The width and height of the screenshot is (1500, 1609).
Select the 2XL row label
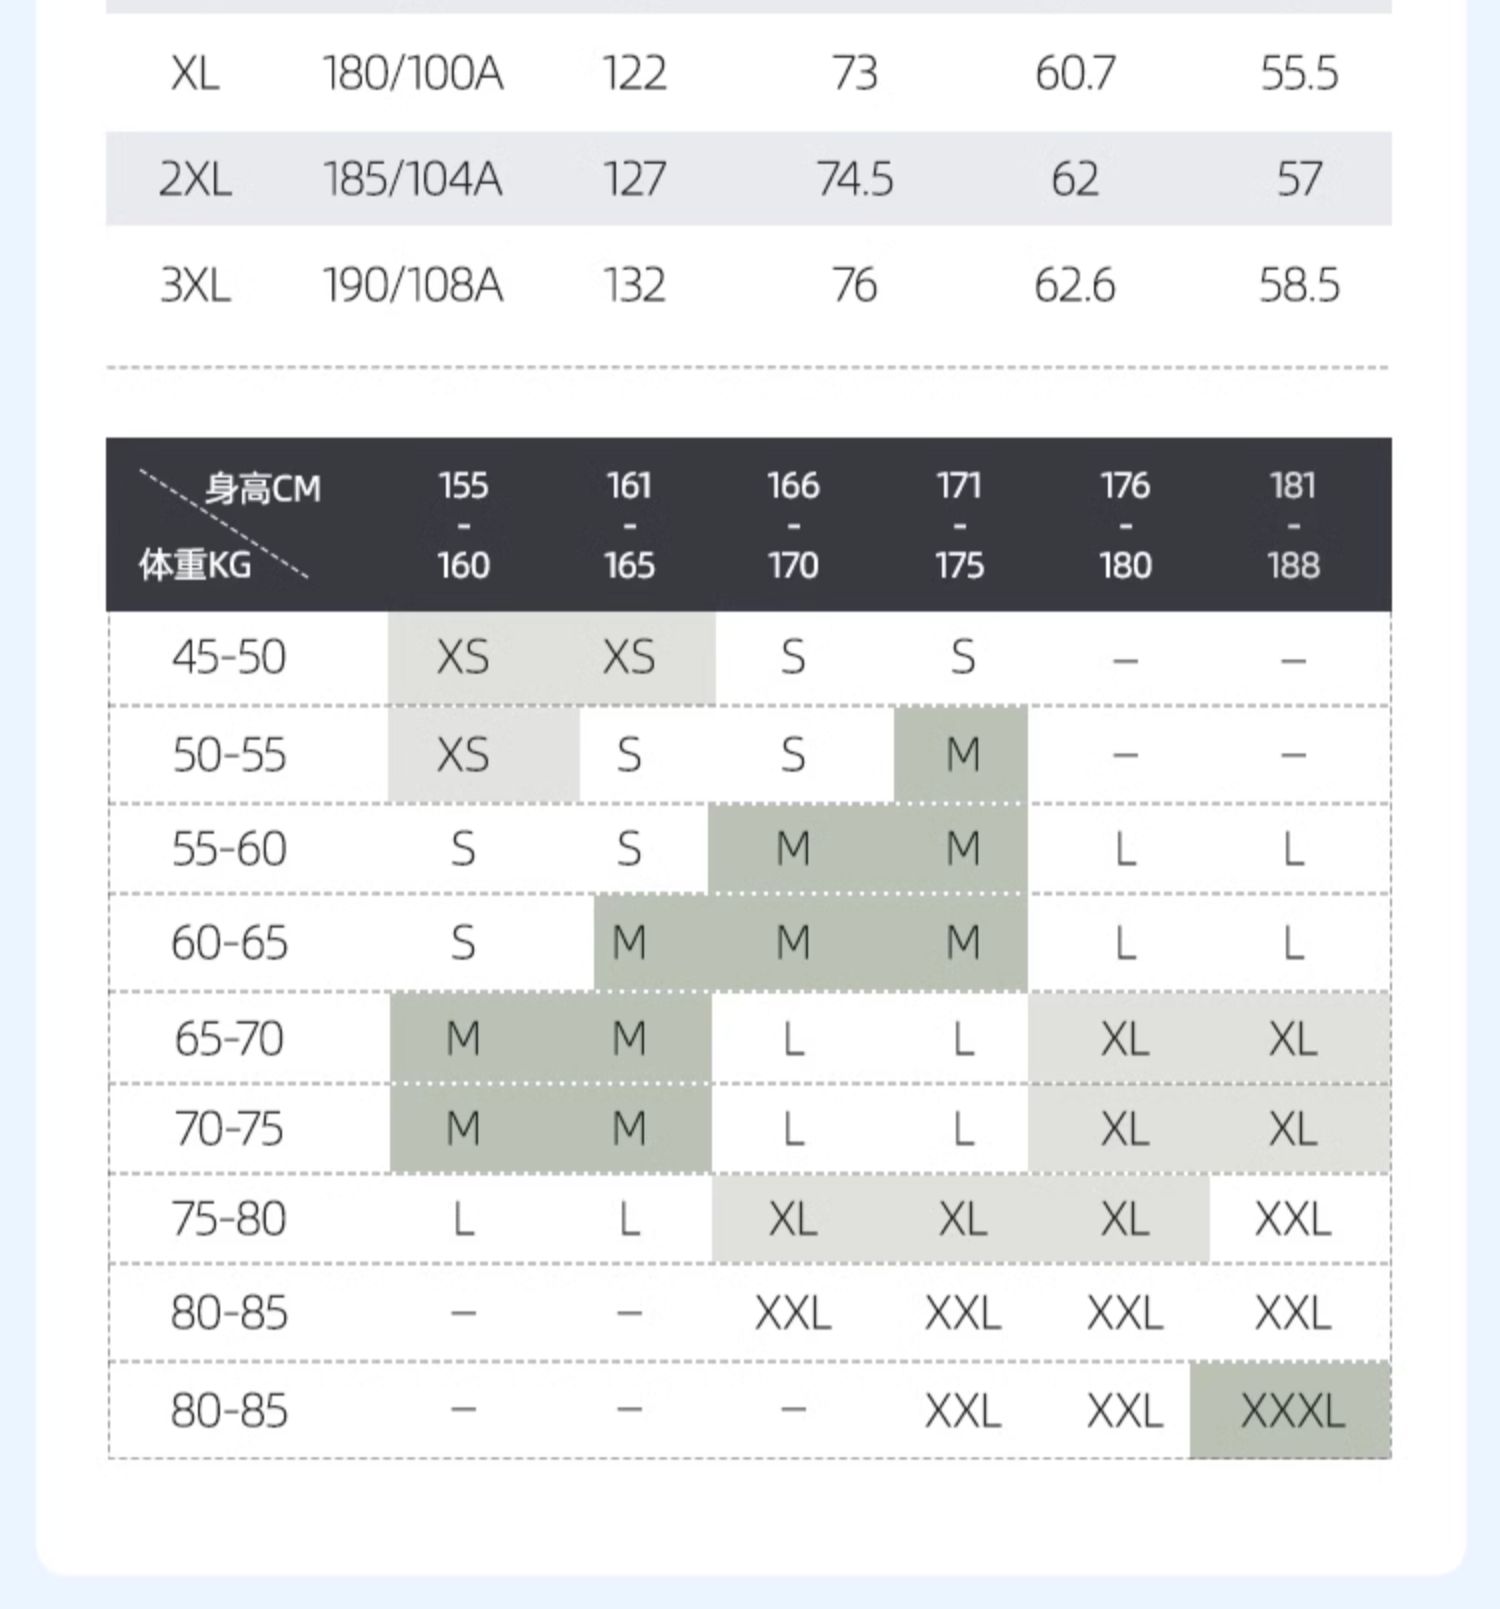click(195, 179)
